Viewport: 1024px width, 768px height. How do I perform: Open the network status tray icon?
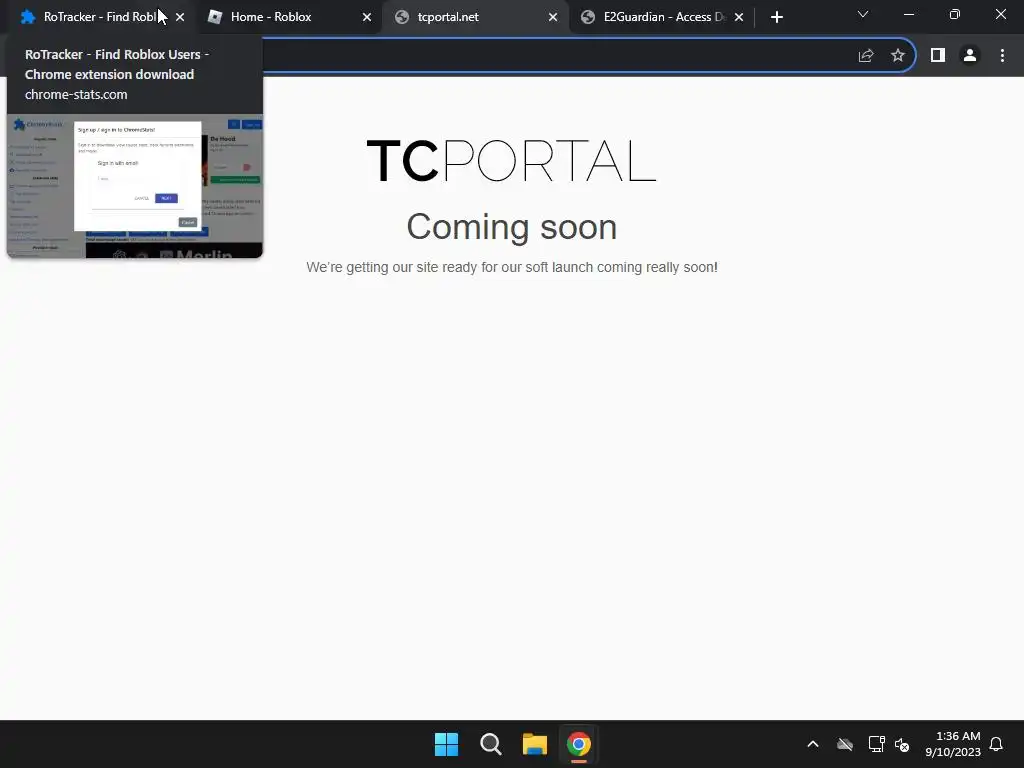coord(876,744)
